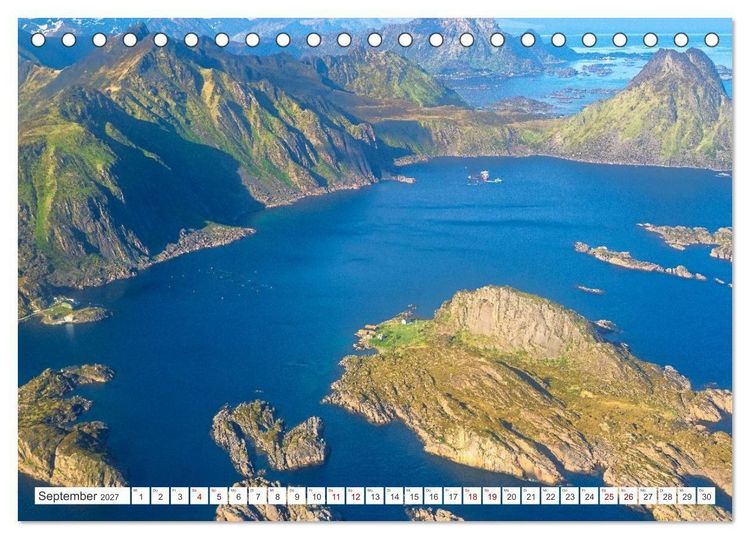
Task: Select day 21 in the calendar strip
Action: (531, 496)
